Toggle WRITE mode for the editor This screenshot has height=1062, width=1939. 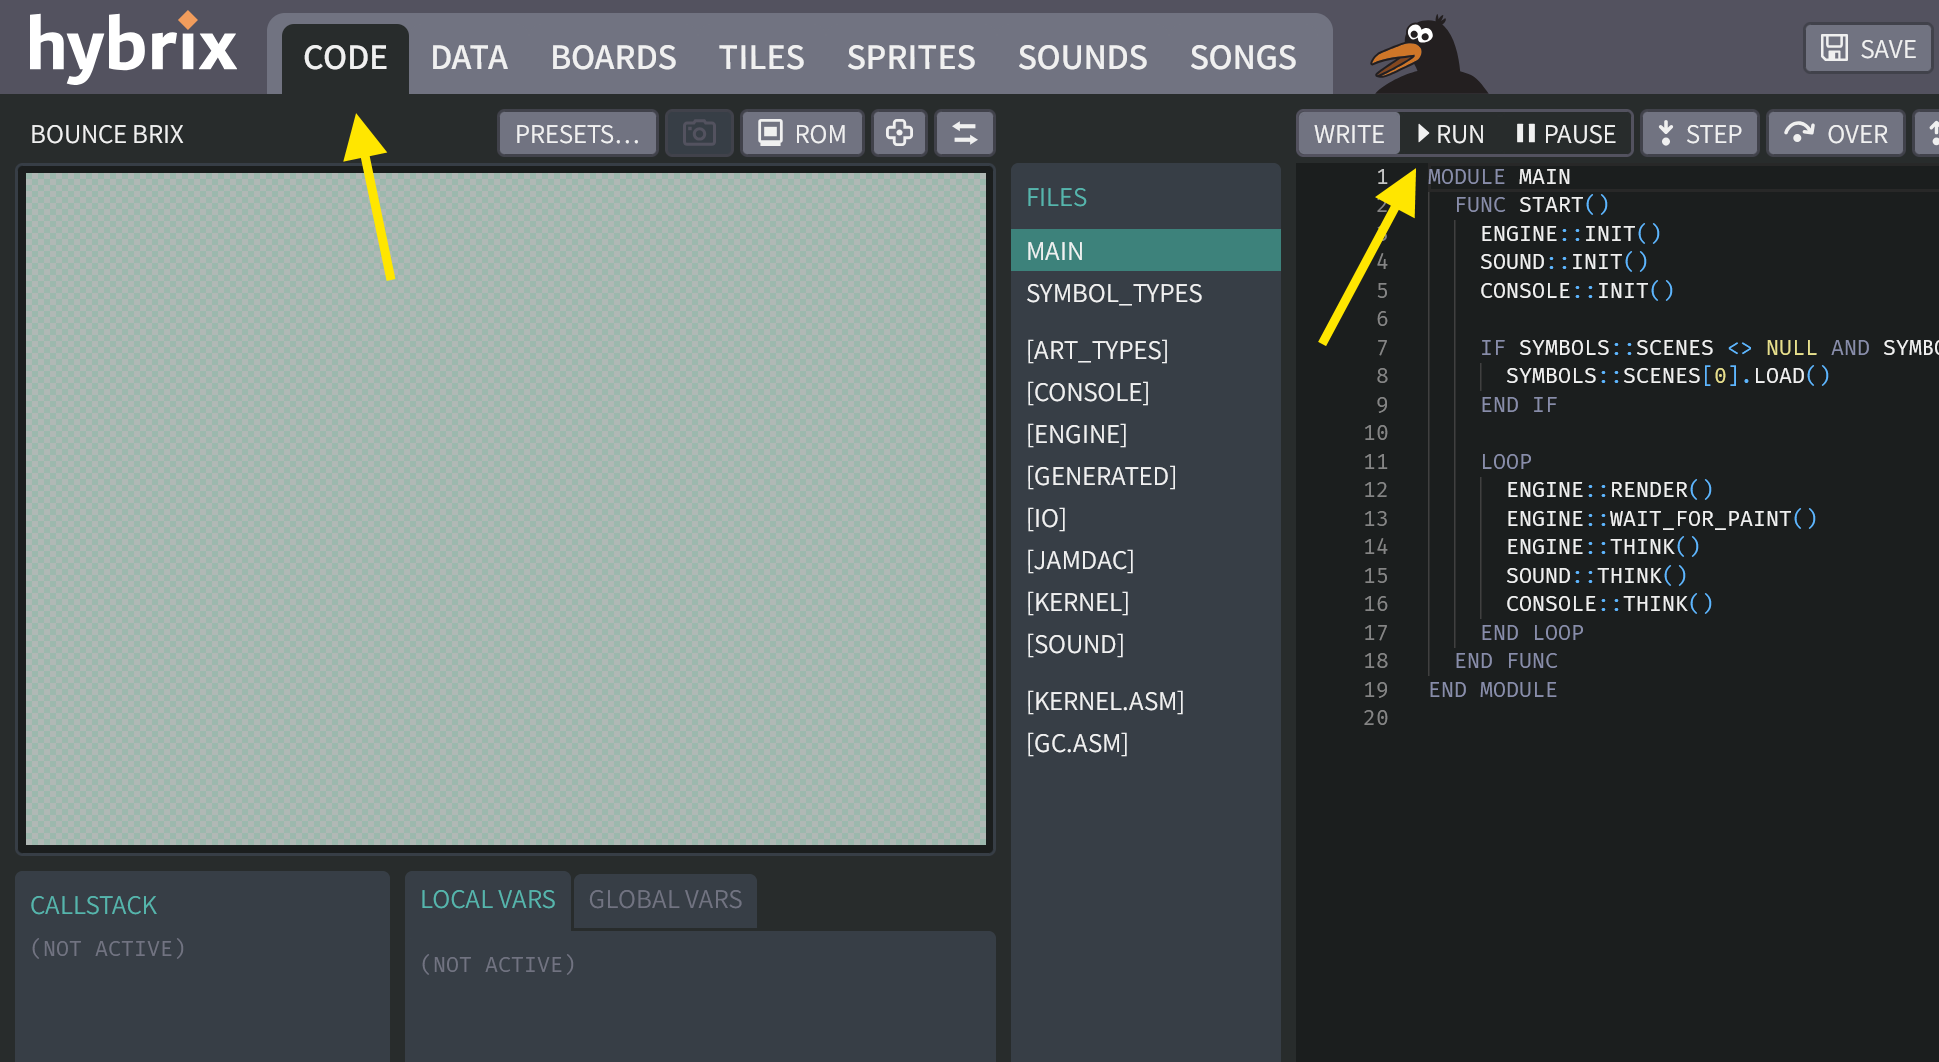point(1348,132)
